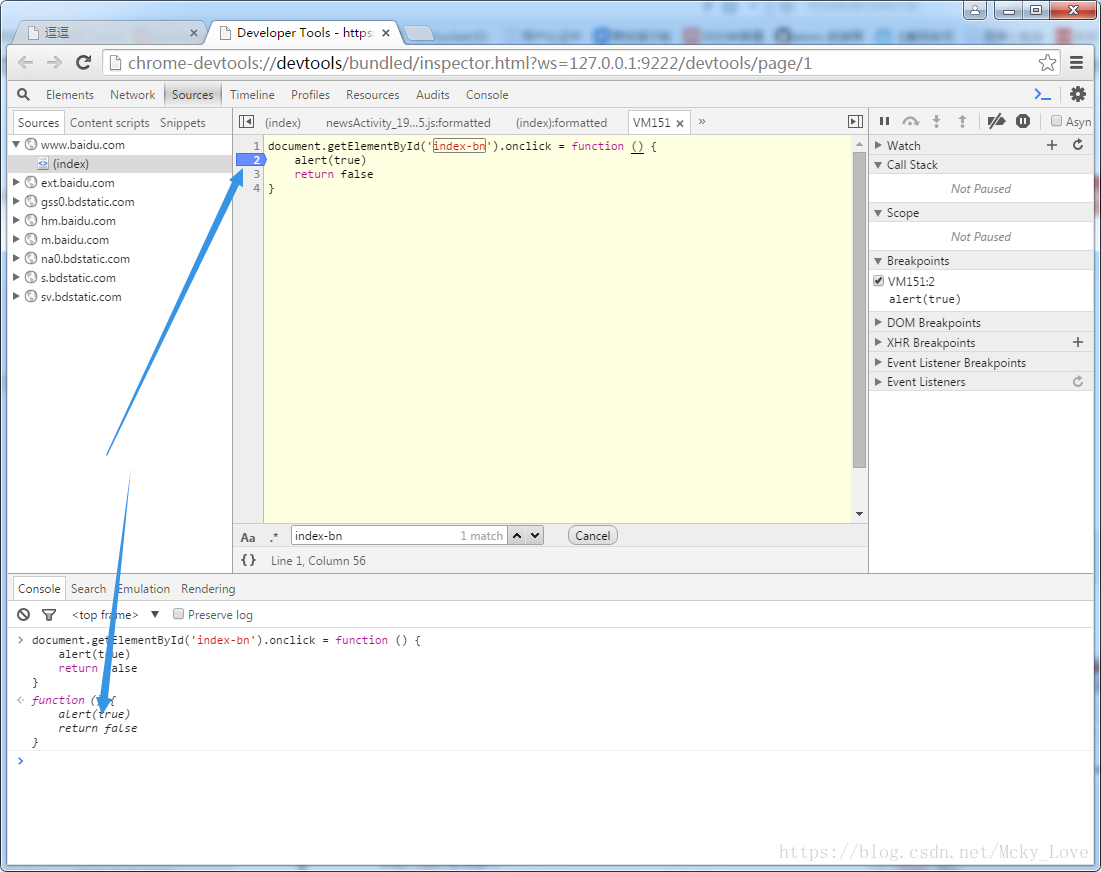The image size is (1101, 872).
Task: Switch to Emulation drawer tab
Action: pos(144,588)
